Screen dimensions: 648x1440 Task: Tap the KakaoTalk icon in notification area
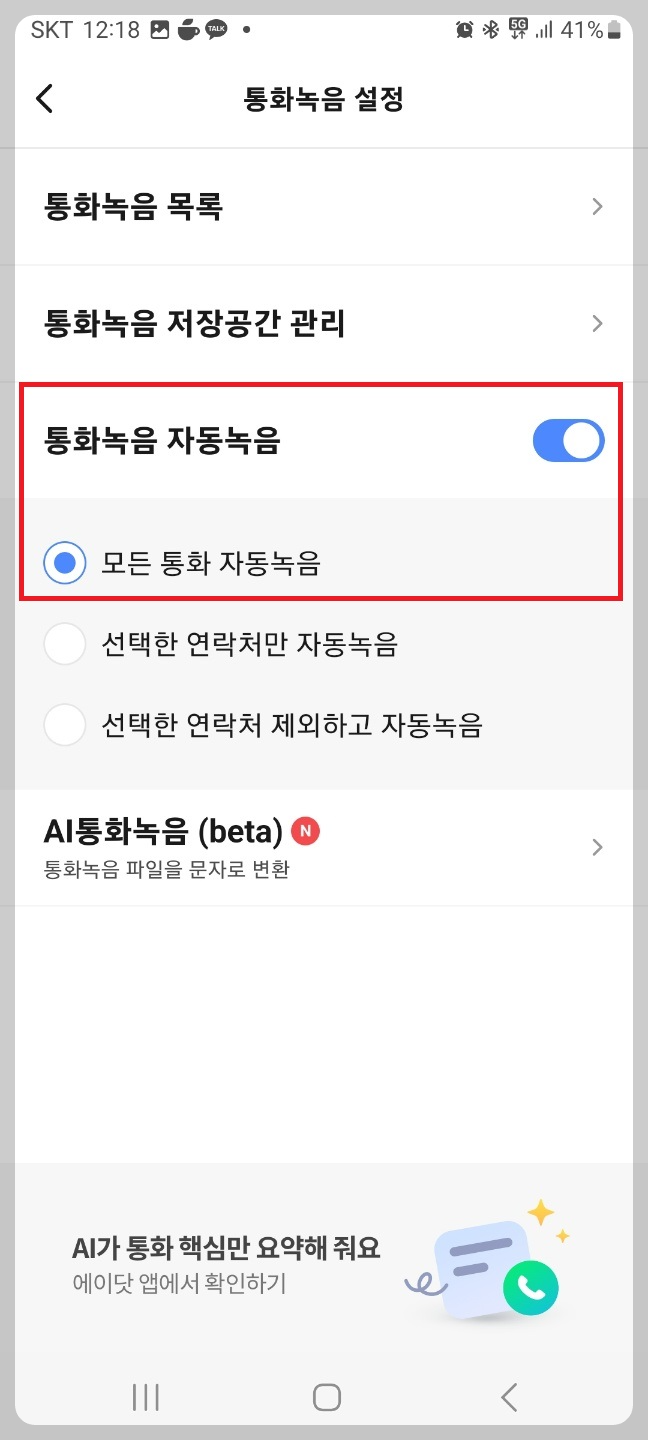point(215,30)
